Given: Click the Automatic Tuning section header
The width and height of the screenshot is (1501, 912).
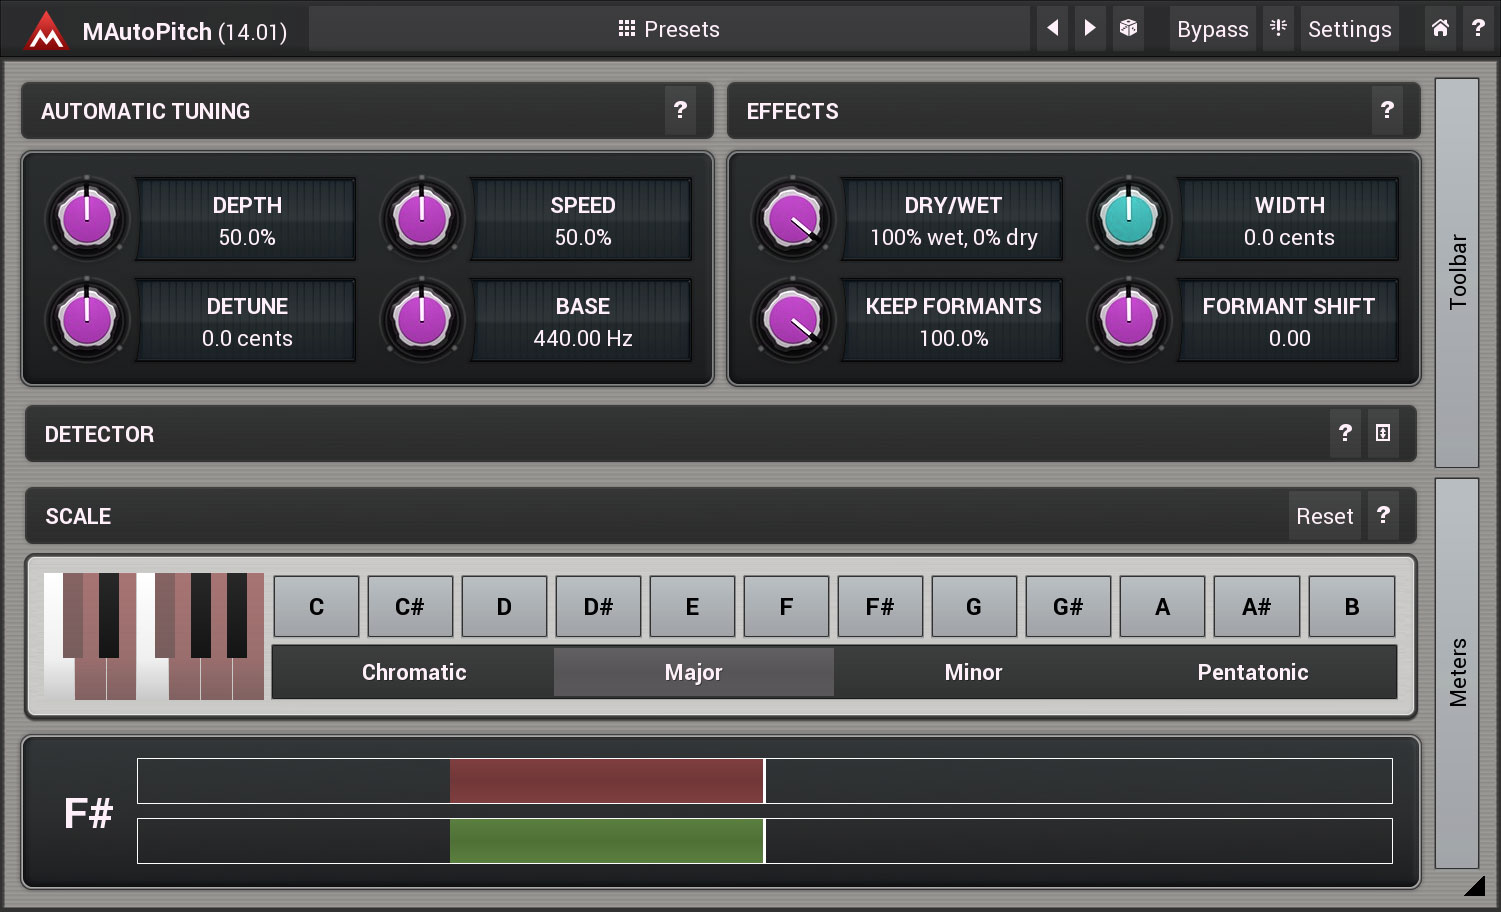Looking at the screenshot, I should 367,110.
